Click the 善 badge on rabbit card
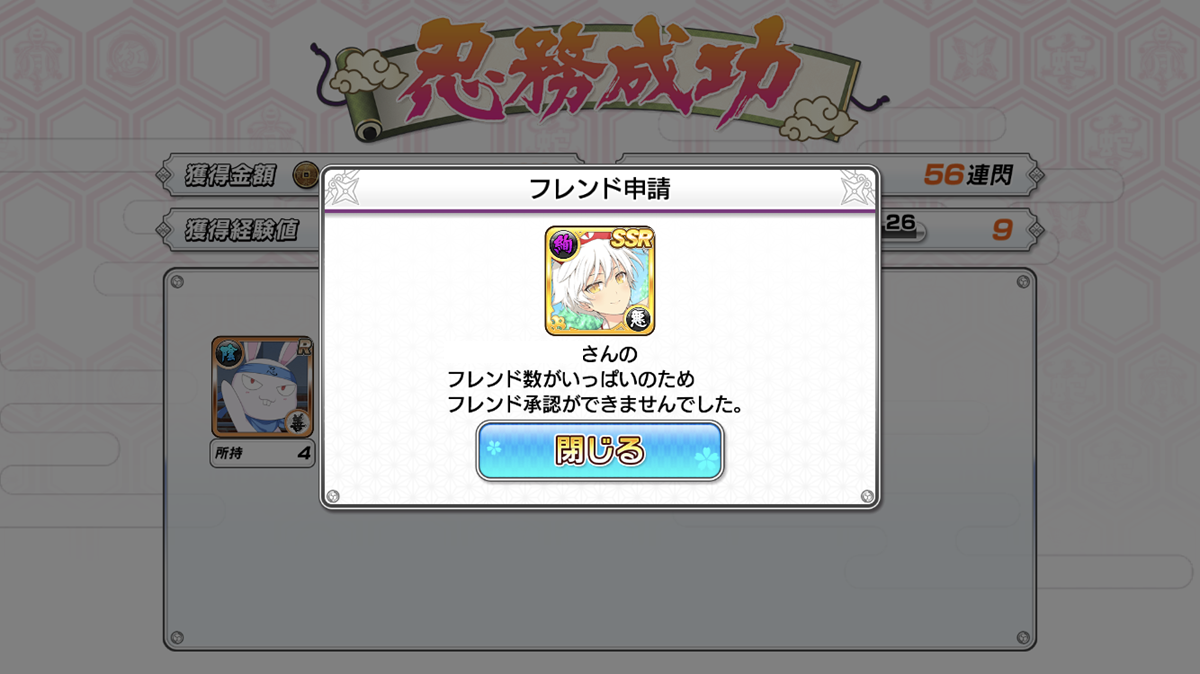Image resolution: width=1200 pixels, height=674 pixels. [297, 421]
